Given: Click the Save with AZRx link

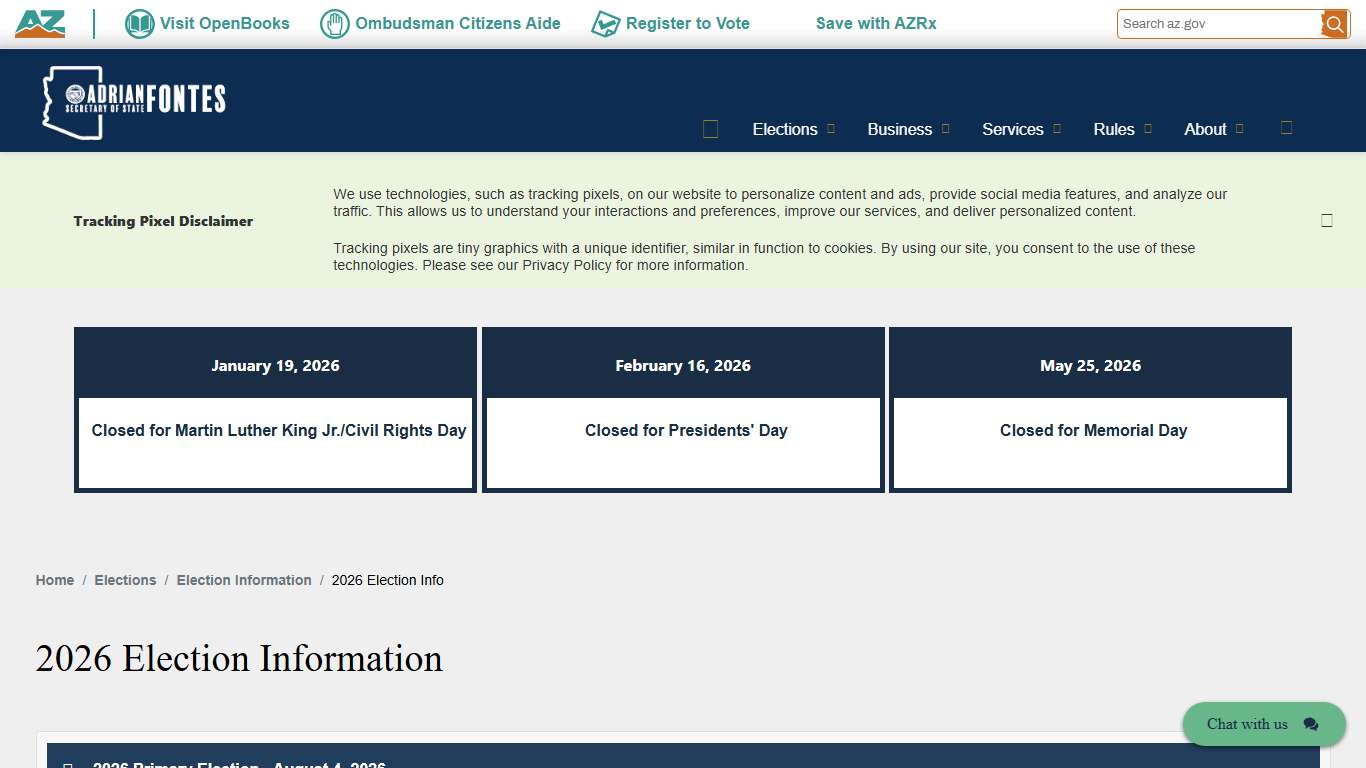Looking at the screenshot, I should [876, 23].
